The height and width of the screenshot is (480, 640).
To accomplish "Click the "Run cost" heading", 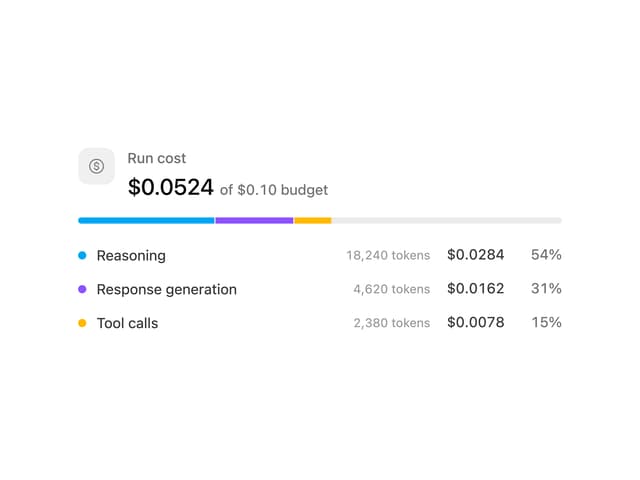I will (x=157, y=158).
